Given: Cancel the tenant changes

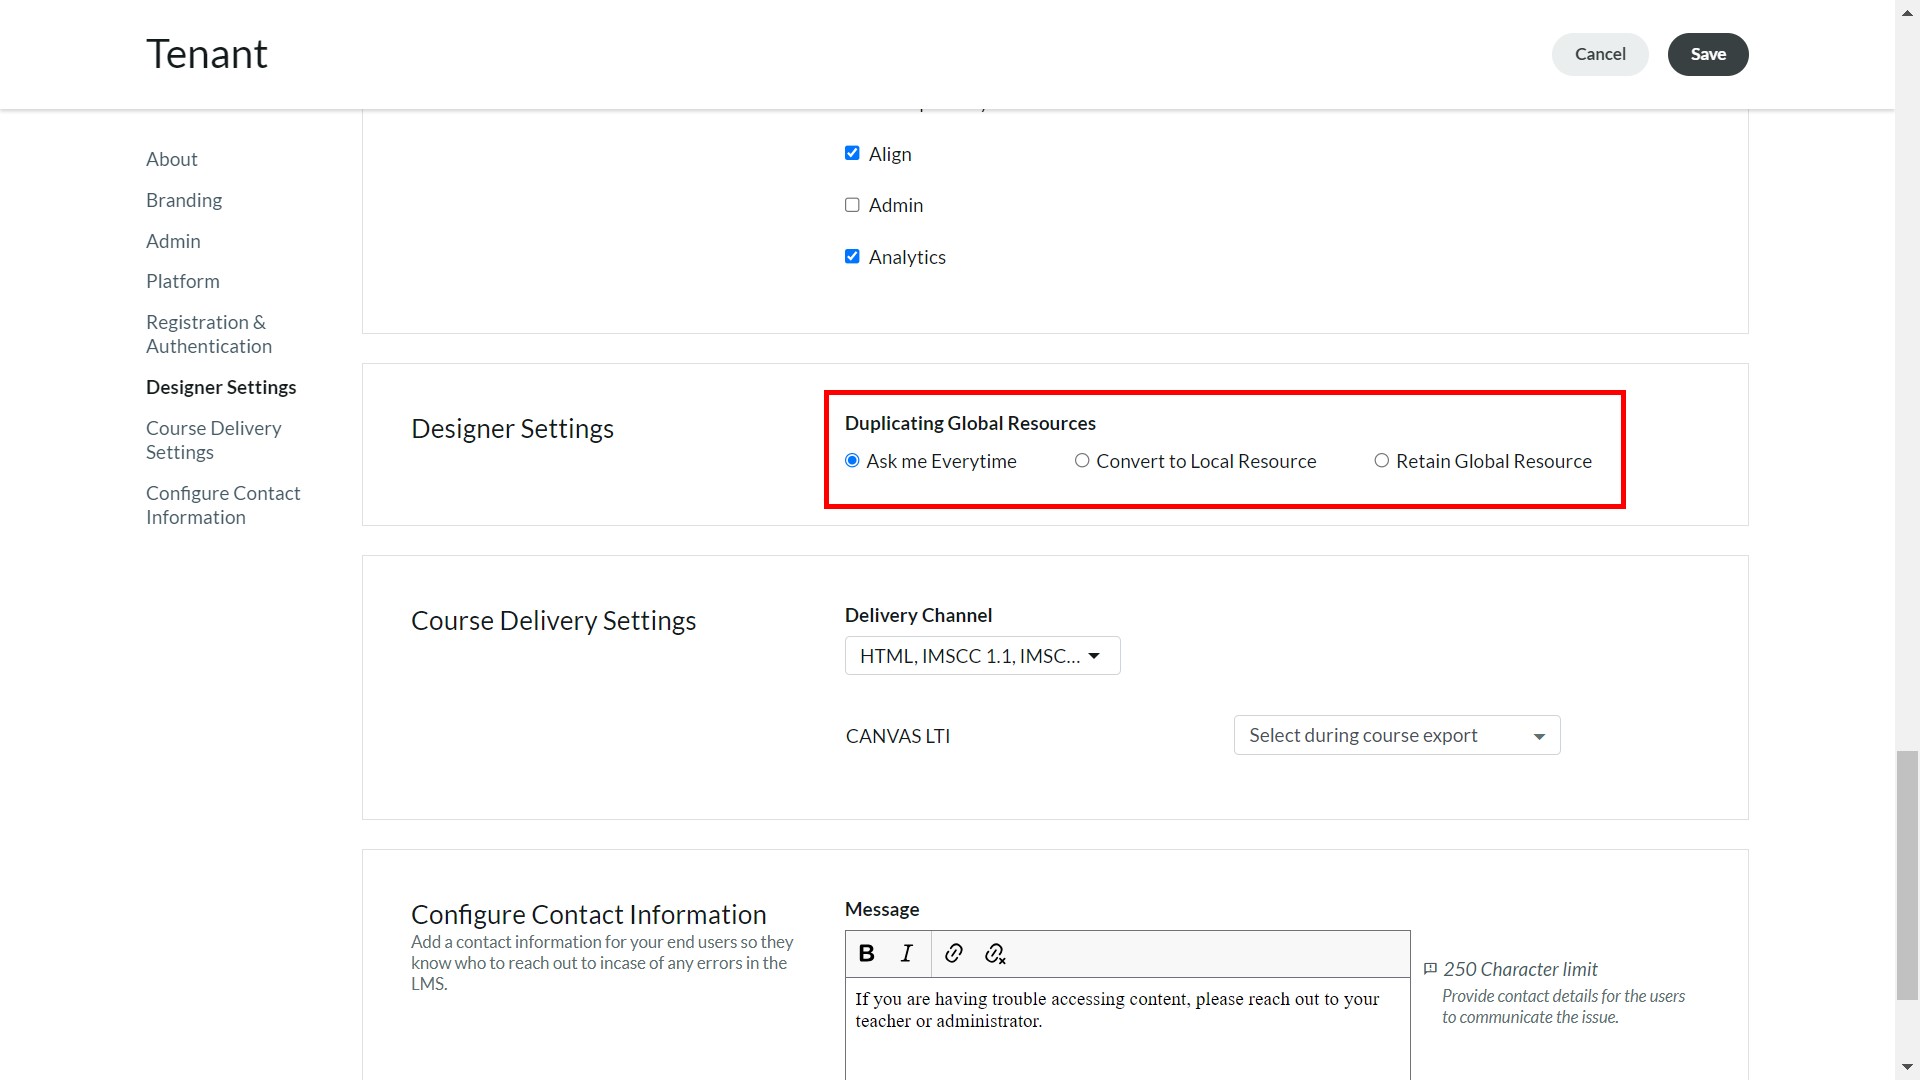Looking at the screenshot, I should 1600,54.
